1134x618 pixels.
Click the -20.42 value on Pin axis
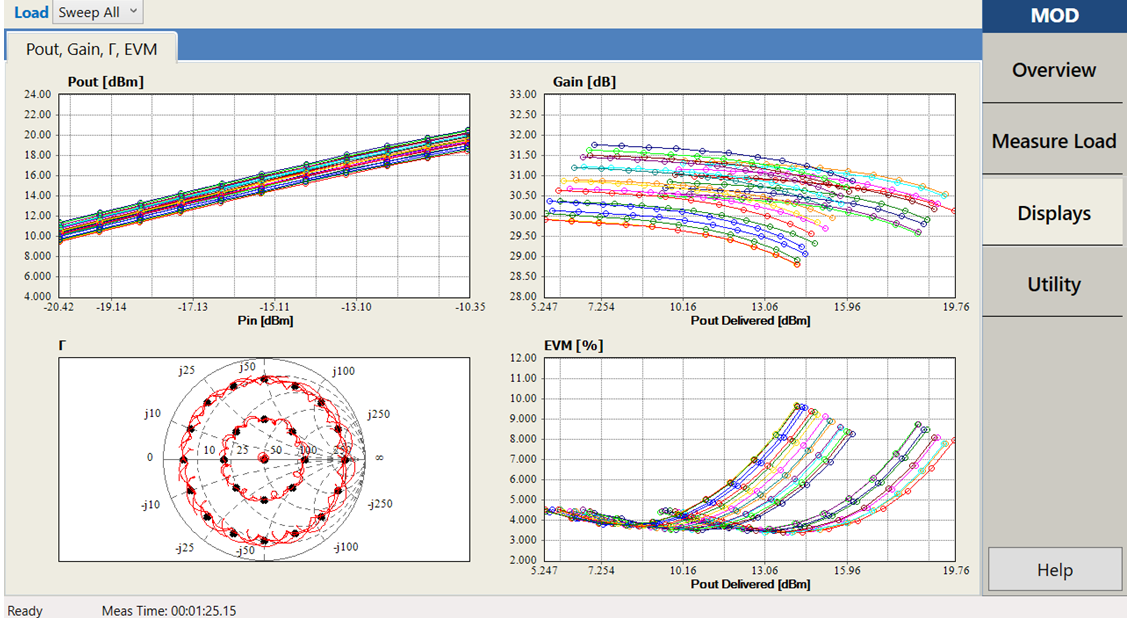click(59, 306)
